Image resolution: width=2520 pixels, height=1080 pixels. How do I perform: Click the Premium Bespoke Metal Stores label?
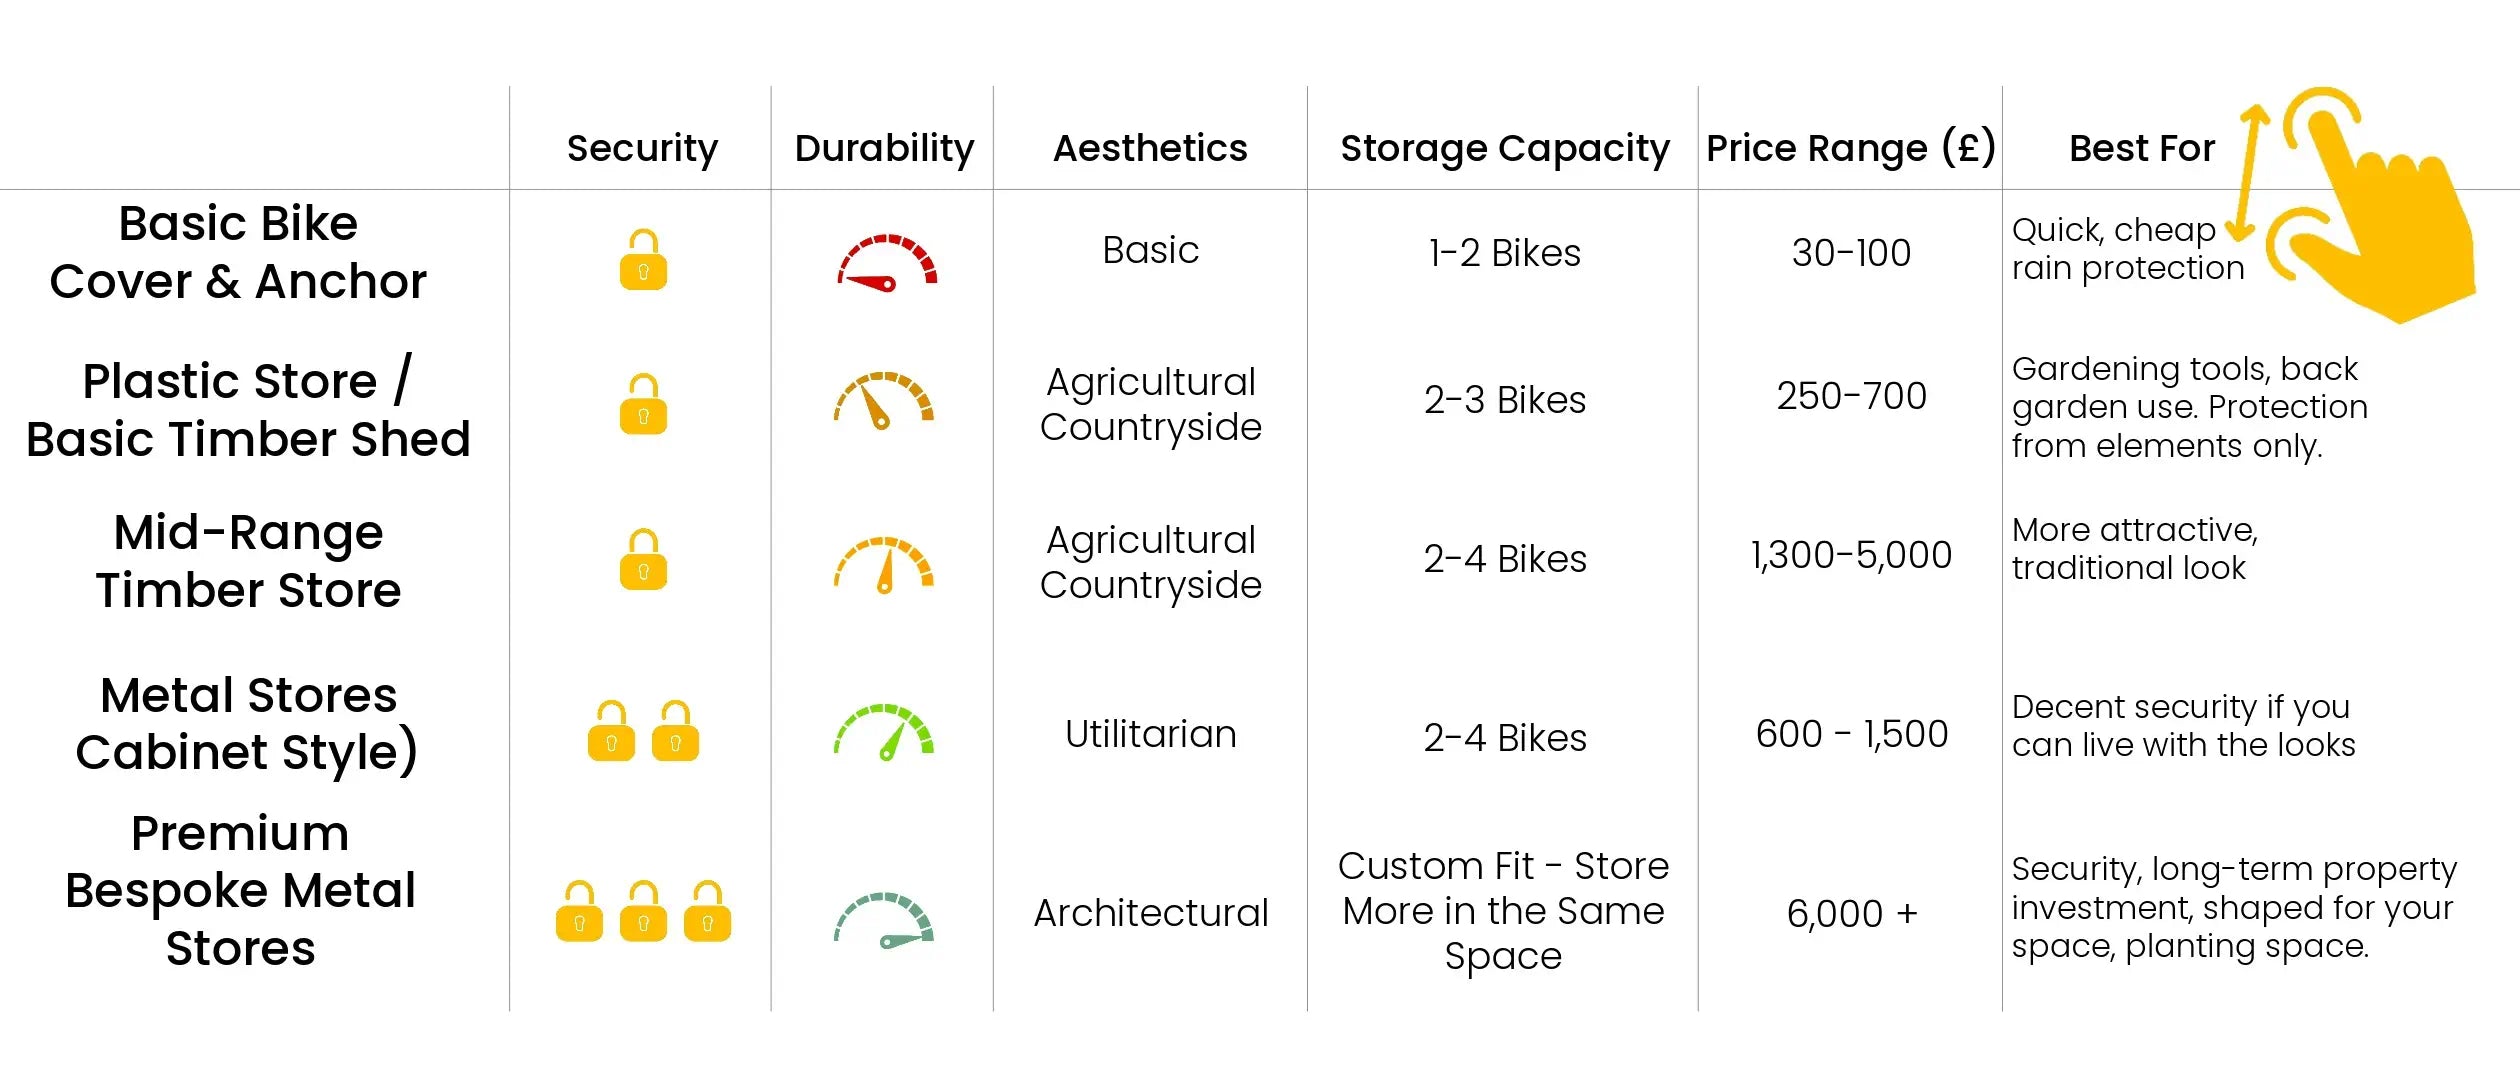[x=240, y=890]
